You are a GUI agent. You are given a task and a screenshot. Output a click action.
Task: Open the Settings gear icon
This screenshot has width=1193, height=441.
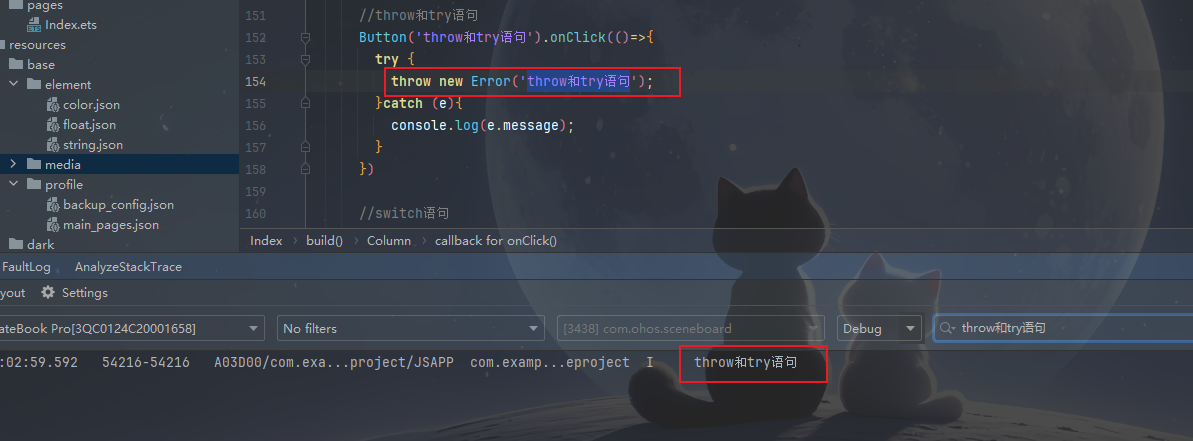[x=48, y=293]
